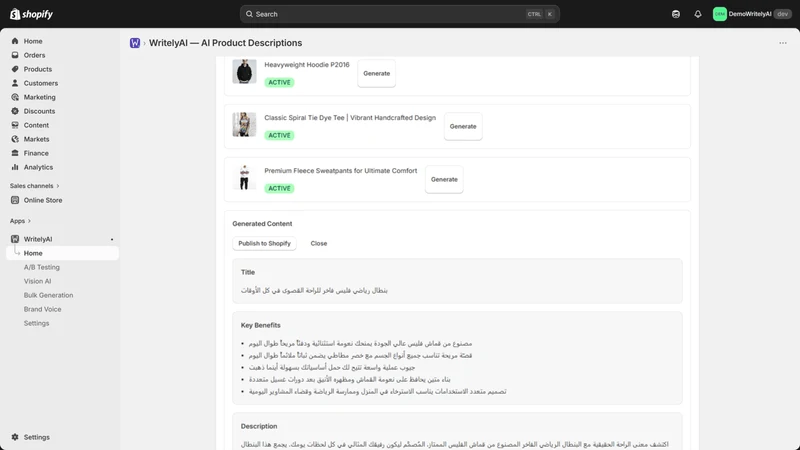Click the Arabic generated title text

pyautogui.click(x=314, y=290)
